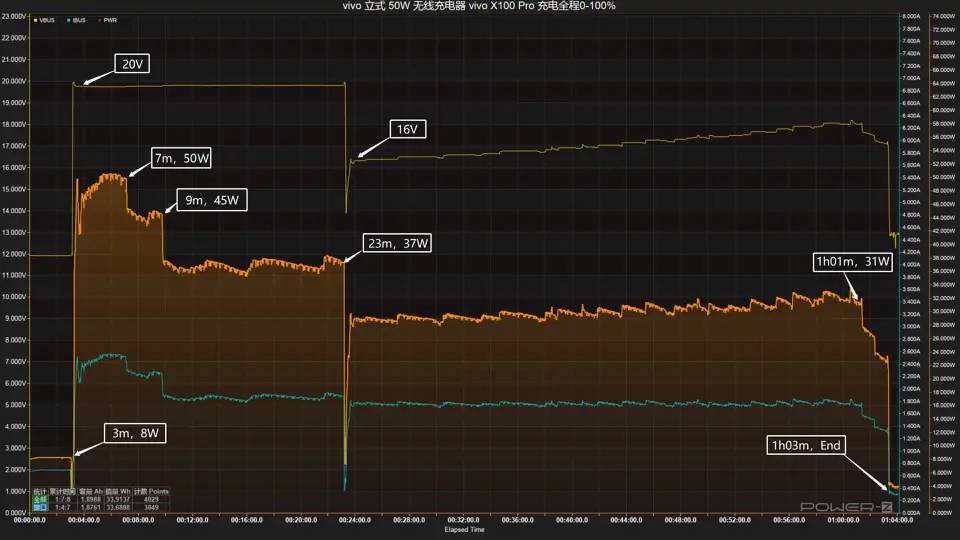The width and height of the screenshot is (960, 540).
Task: Click the 00:24:00.0 time axis tick
Action: pos(355,520)
